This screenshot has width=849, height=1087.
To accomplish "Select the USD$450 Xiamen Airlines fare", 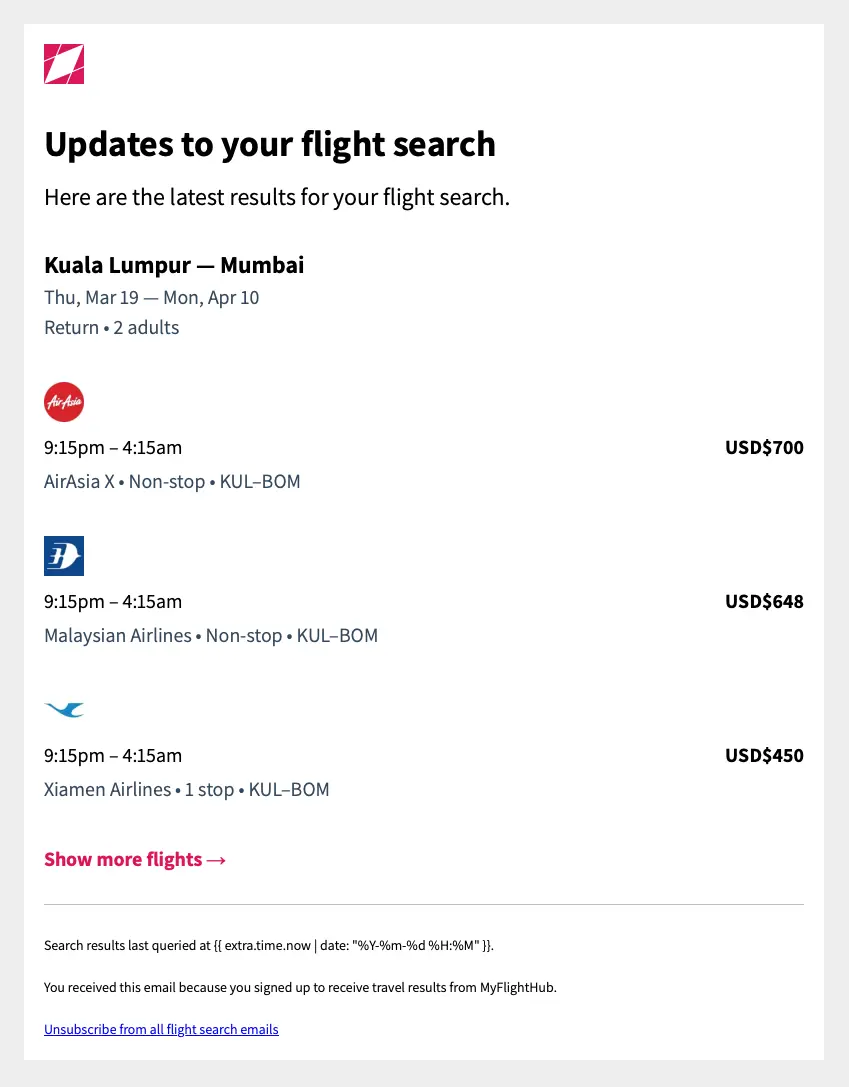I will coord(764,755).
